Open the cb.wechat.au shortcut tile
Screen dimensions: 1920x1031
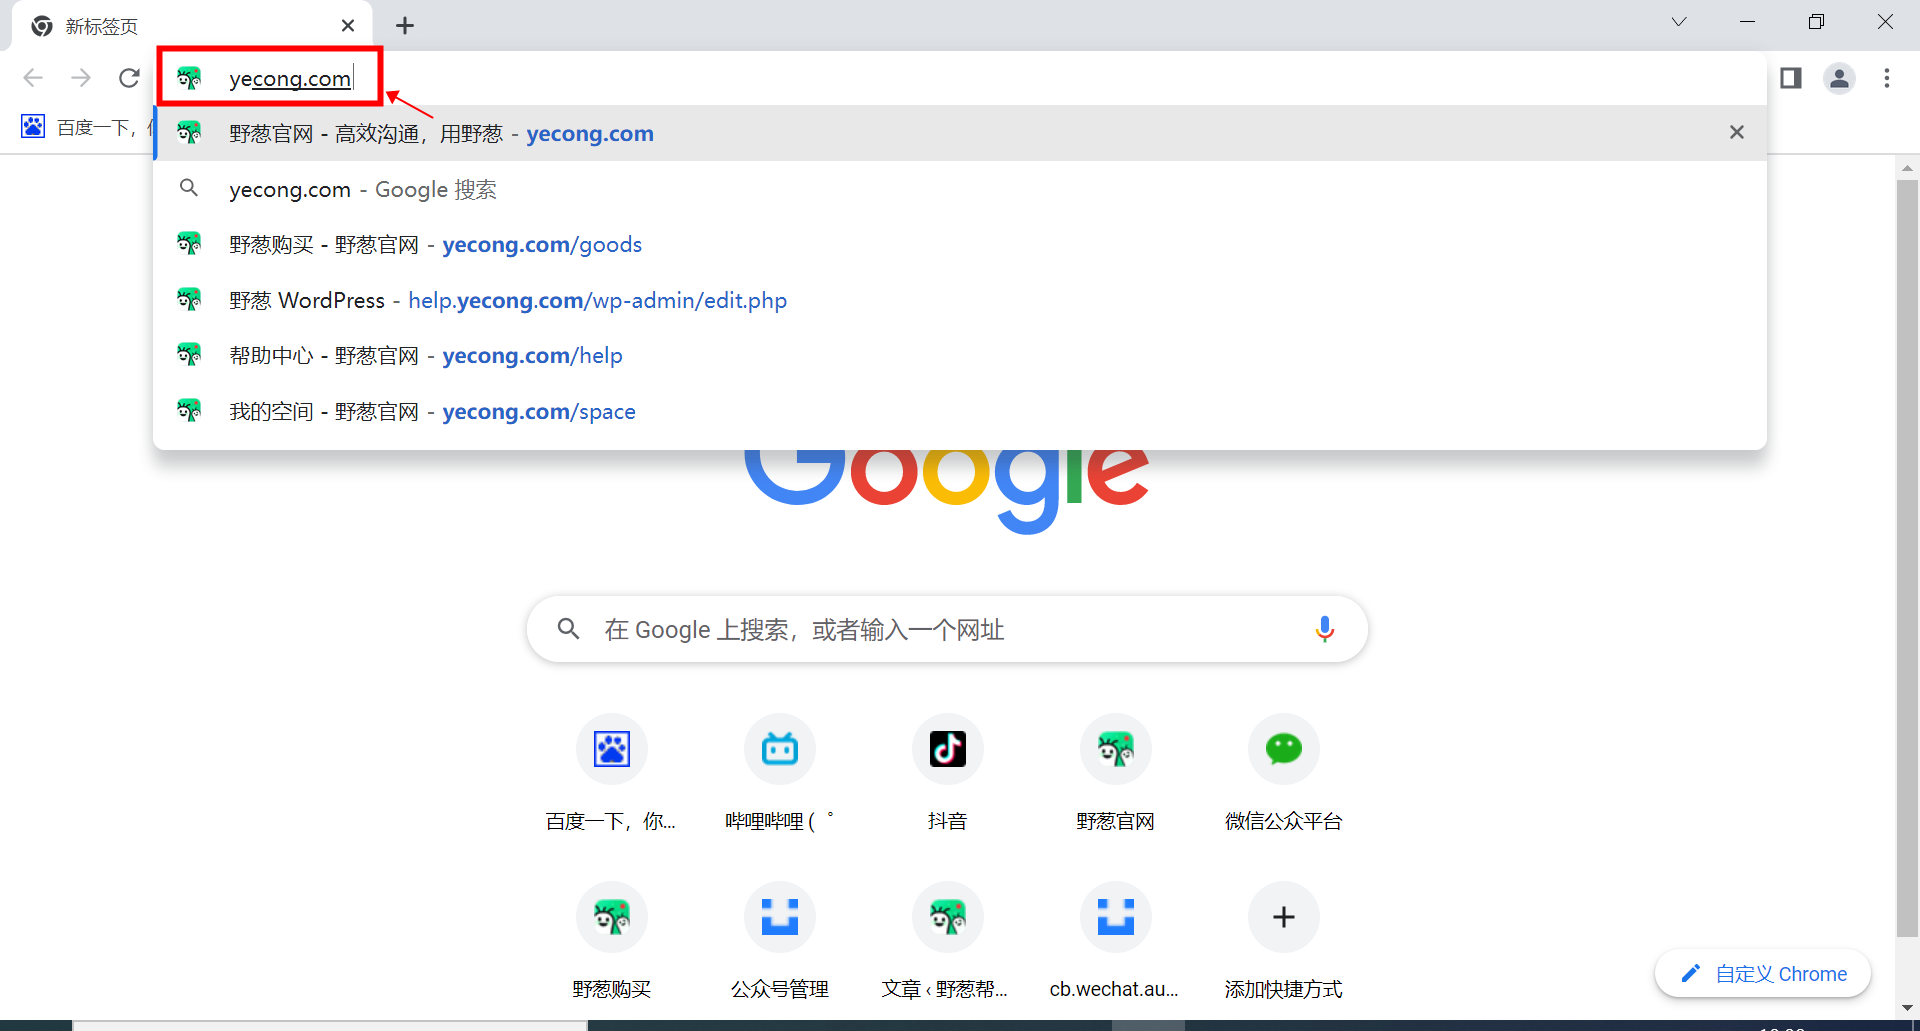tap(1115, 941)
